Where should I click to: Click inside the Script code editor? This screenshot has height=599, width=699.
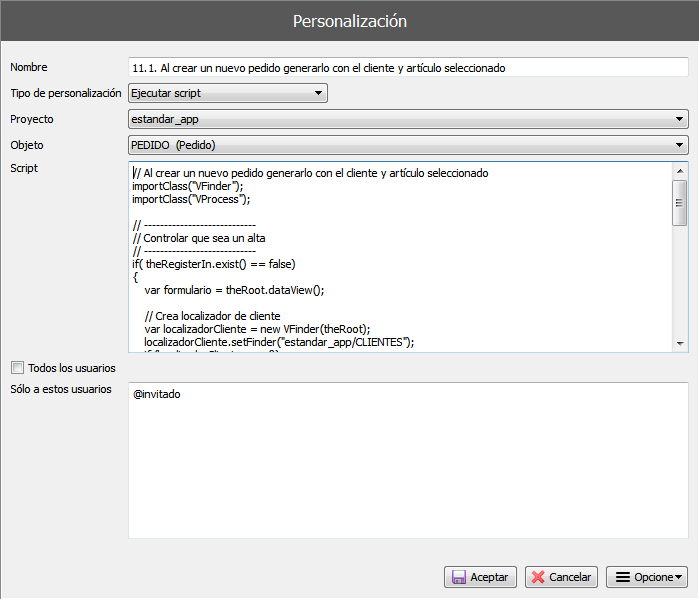pos(400,257)
